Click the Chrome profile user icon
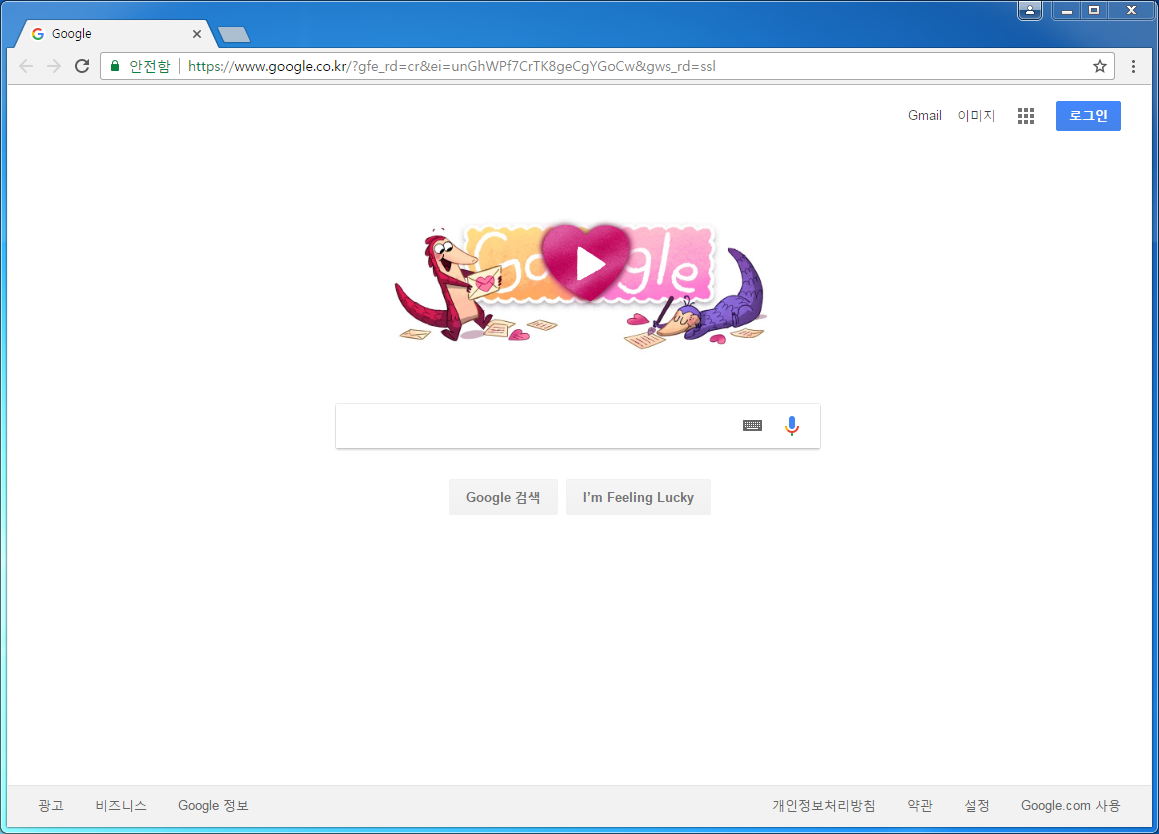 (x=1030, y=10)
